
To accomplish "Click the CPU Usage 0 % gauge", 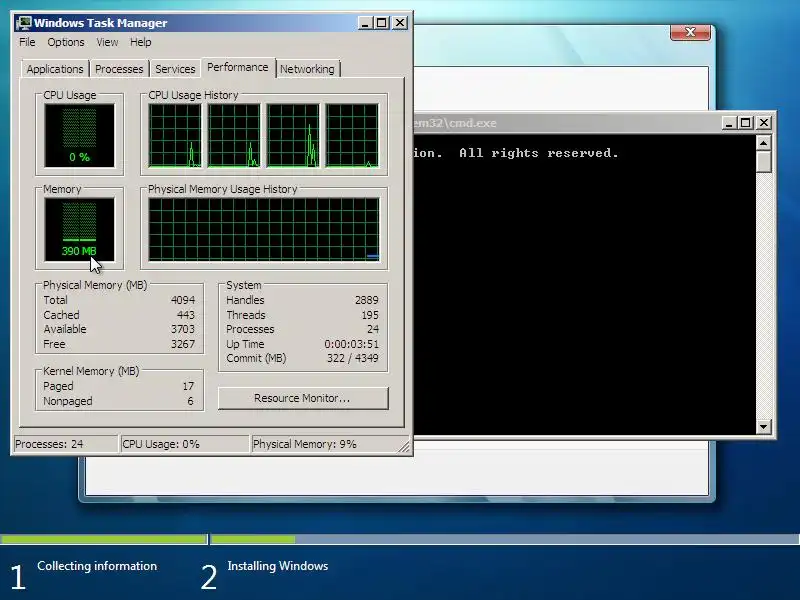I will (x=80, y=135).
